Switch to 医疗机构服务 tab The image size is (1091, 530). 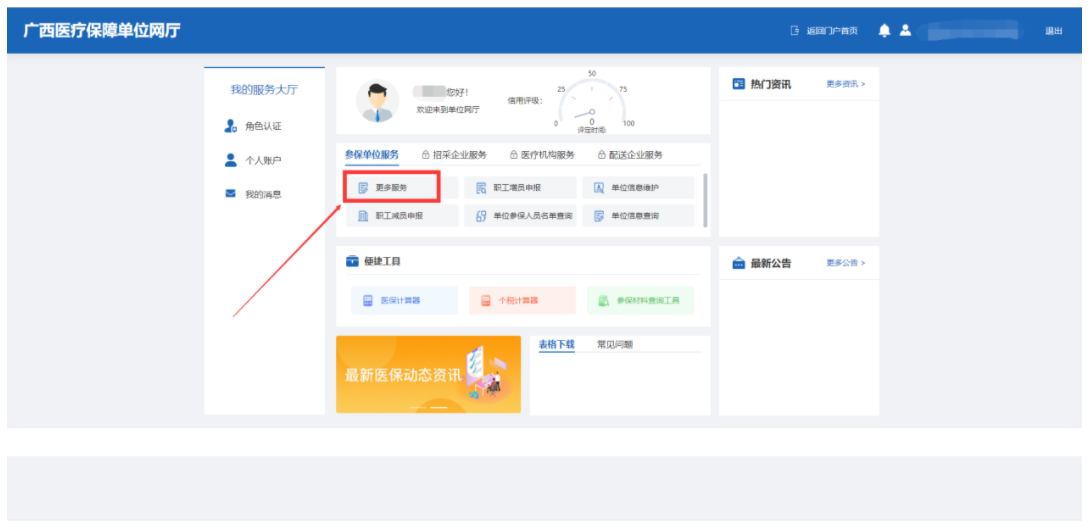point(542,155)
